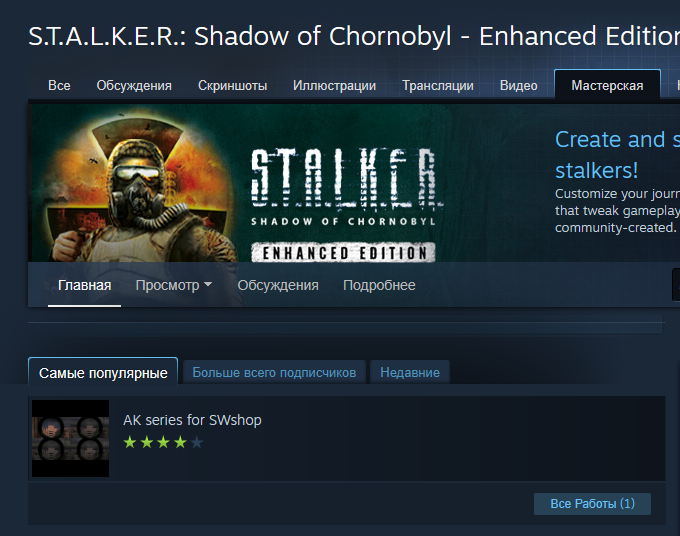Viewport: 680px width, 536px height.
Task: Expand the Просмотр dropdown menu
Action: coord(173,285)
